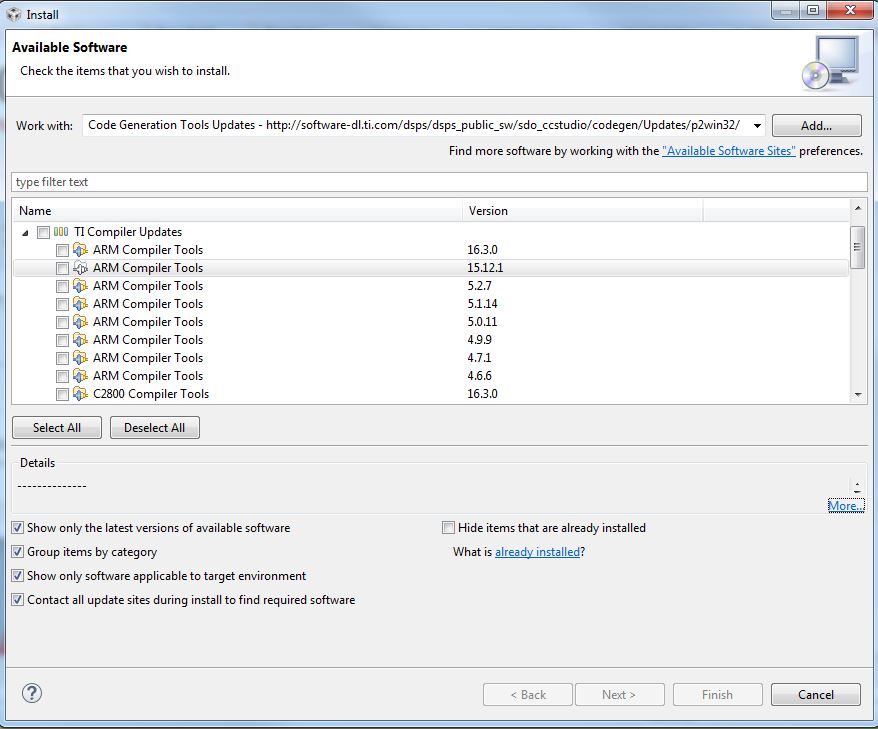
Task: Click the TI Compiler Updates category icon
Action: (61, 232)
